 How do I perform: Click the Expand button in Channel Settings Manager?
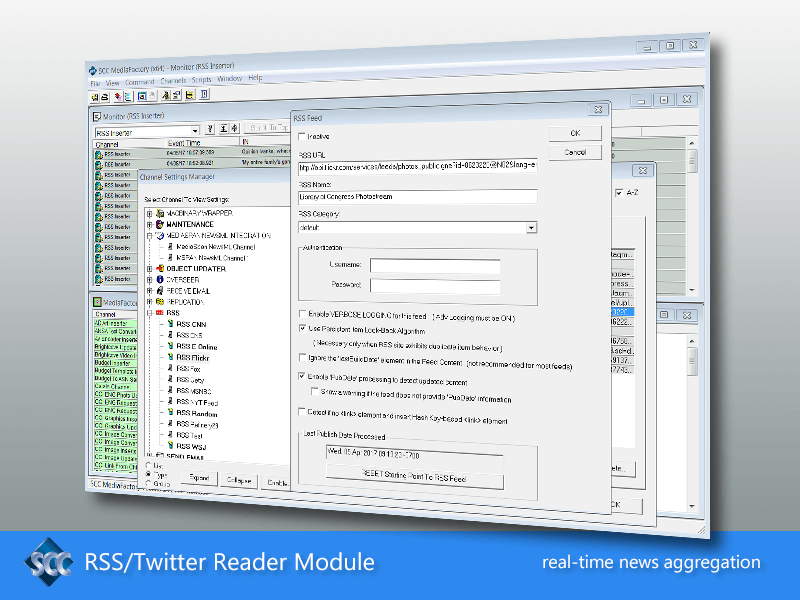tap(199, 478)
